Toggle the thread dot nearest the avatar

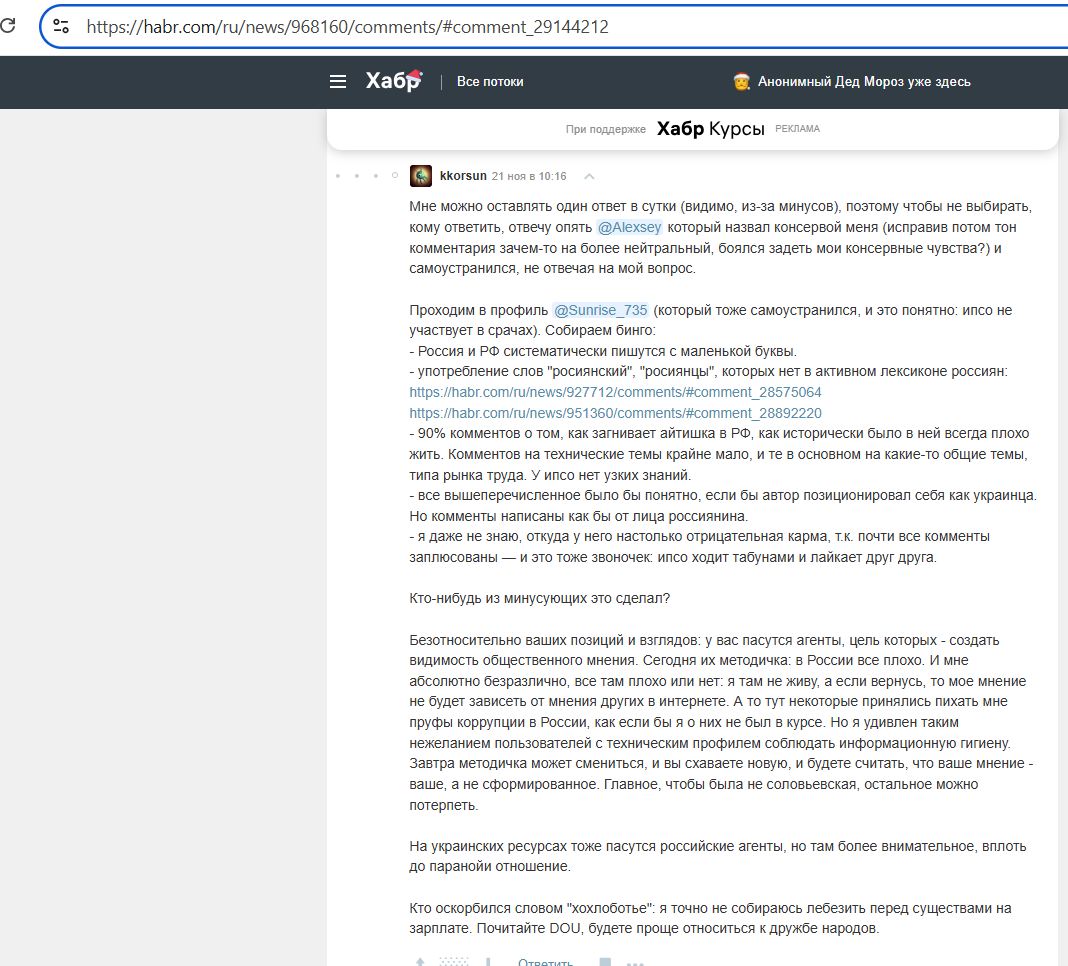point(395,174)
